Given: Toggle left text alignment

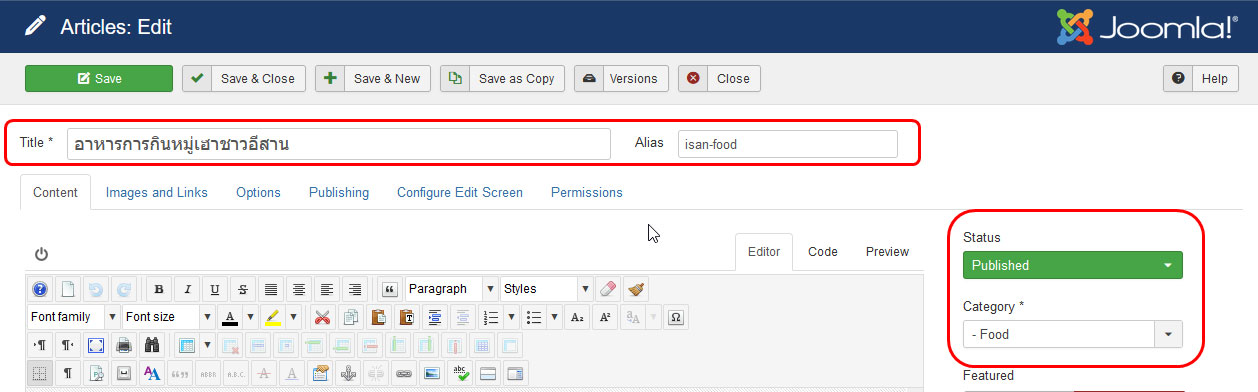Looking at the screenshot, I should coord(327,289).
